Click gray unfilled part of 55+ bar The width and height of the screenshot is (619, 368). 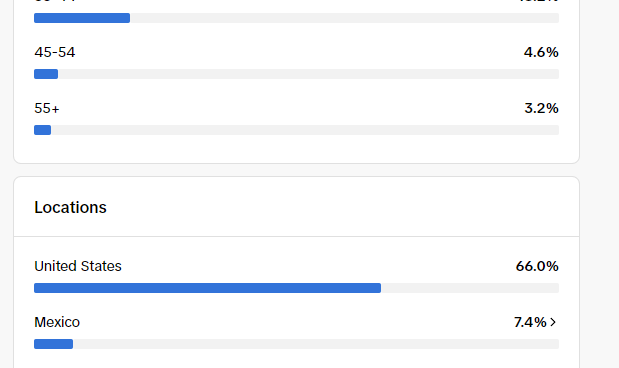[305, 130]
